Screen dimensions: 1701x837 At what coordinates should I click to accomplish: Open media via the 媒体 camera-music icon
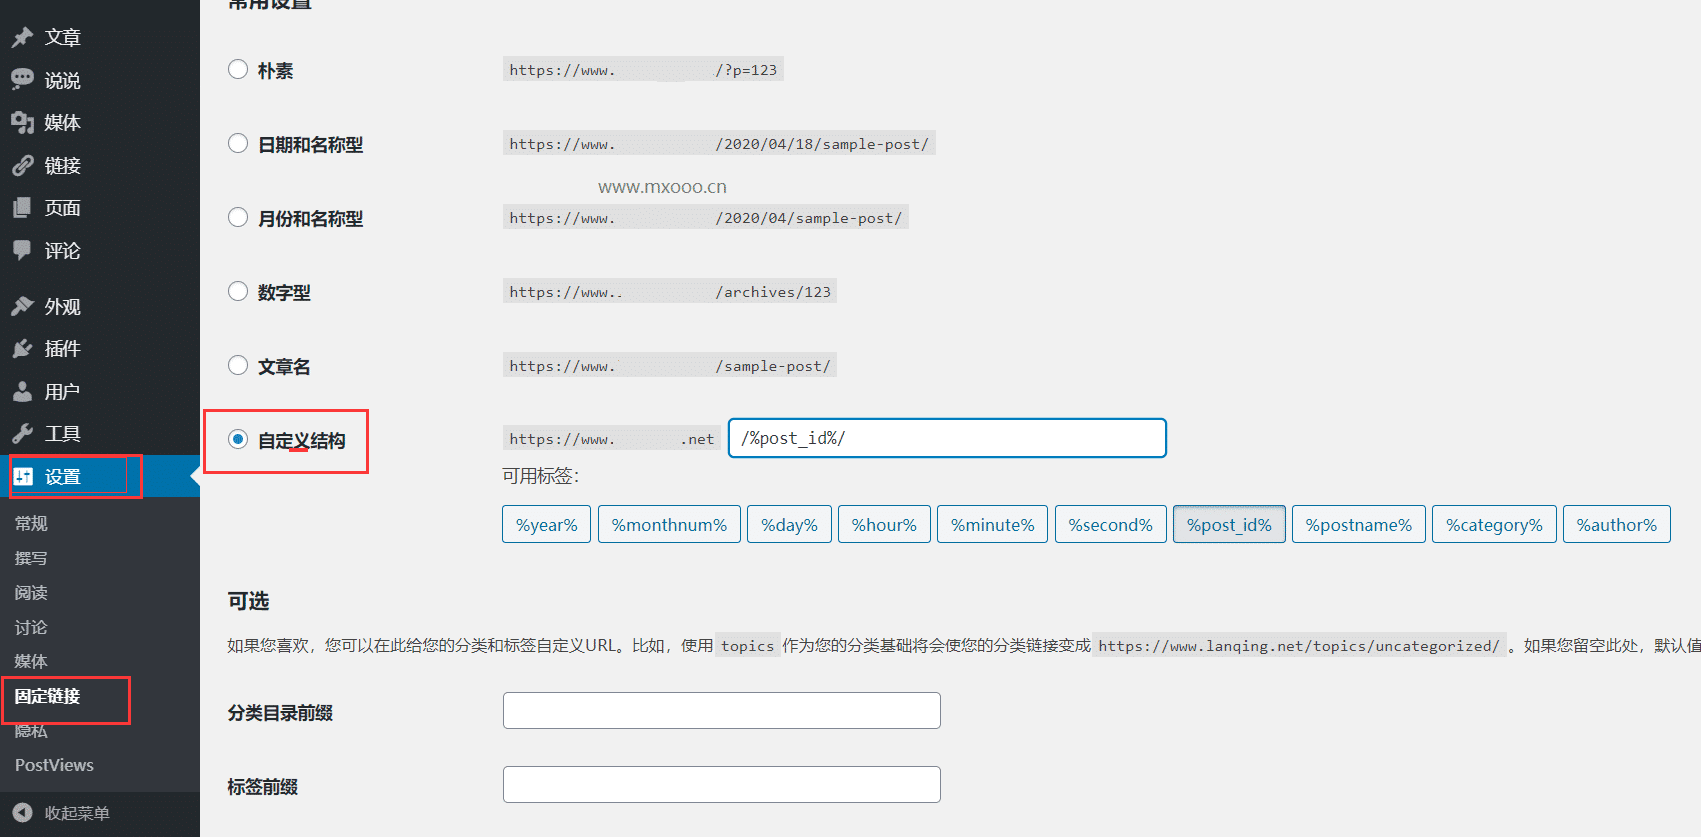[22, 122]
